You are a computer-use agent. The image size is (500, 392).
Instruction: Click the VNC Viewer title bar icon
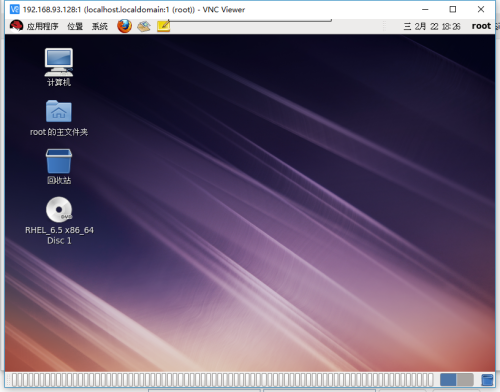tap(15, 9)
